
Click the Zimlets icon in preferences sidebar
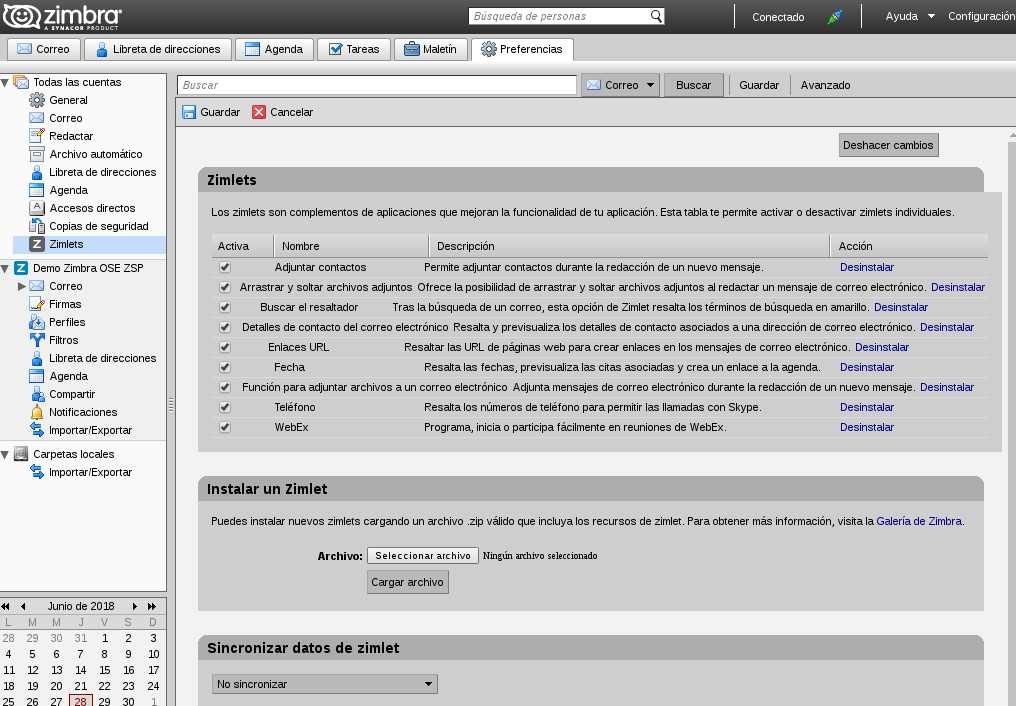tap(37, 244)
